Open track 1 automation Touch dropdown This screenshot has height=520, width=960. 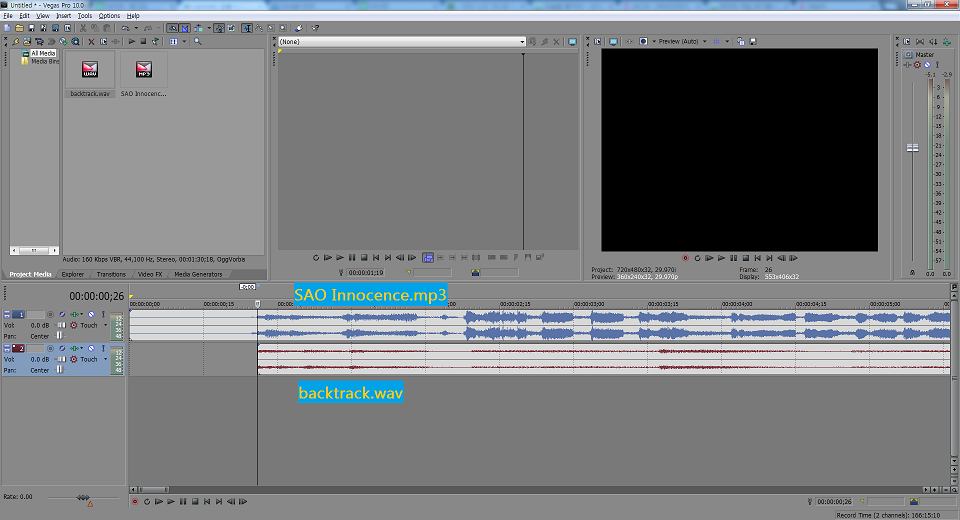coord(105,325)
